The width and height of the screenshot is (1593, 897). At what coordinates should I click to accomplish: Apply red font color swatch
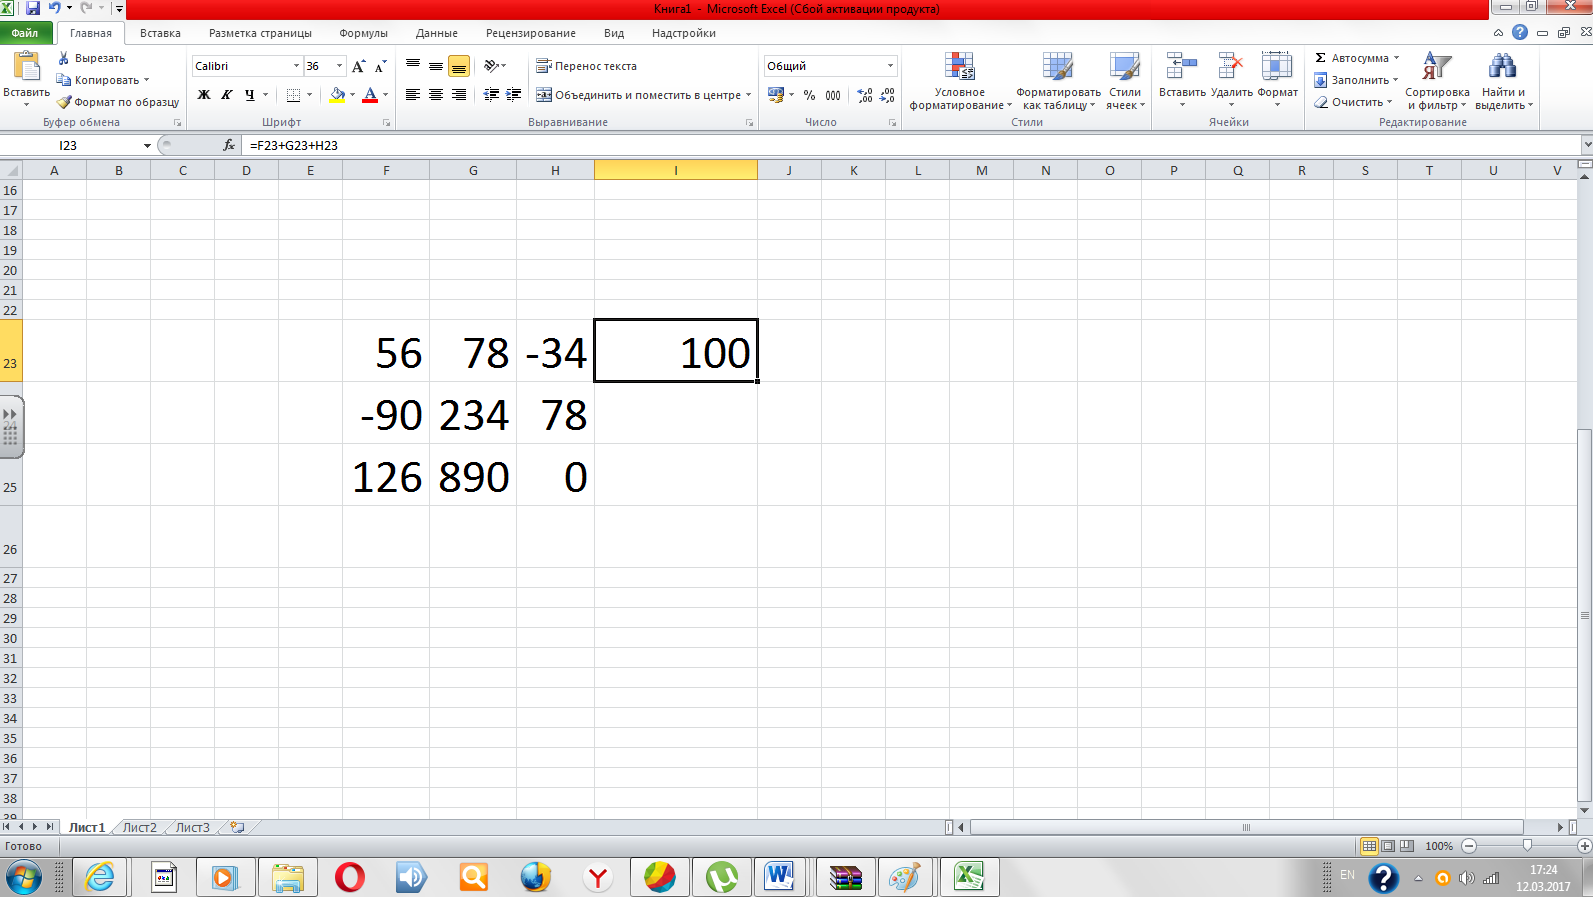pos(370,95)
